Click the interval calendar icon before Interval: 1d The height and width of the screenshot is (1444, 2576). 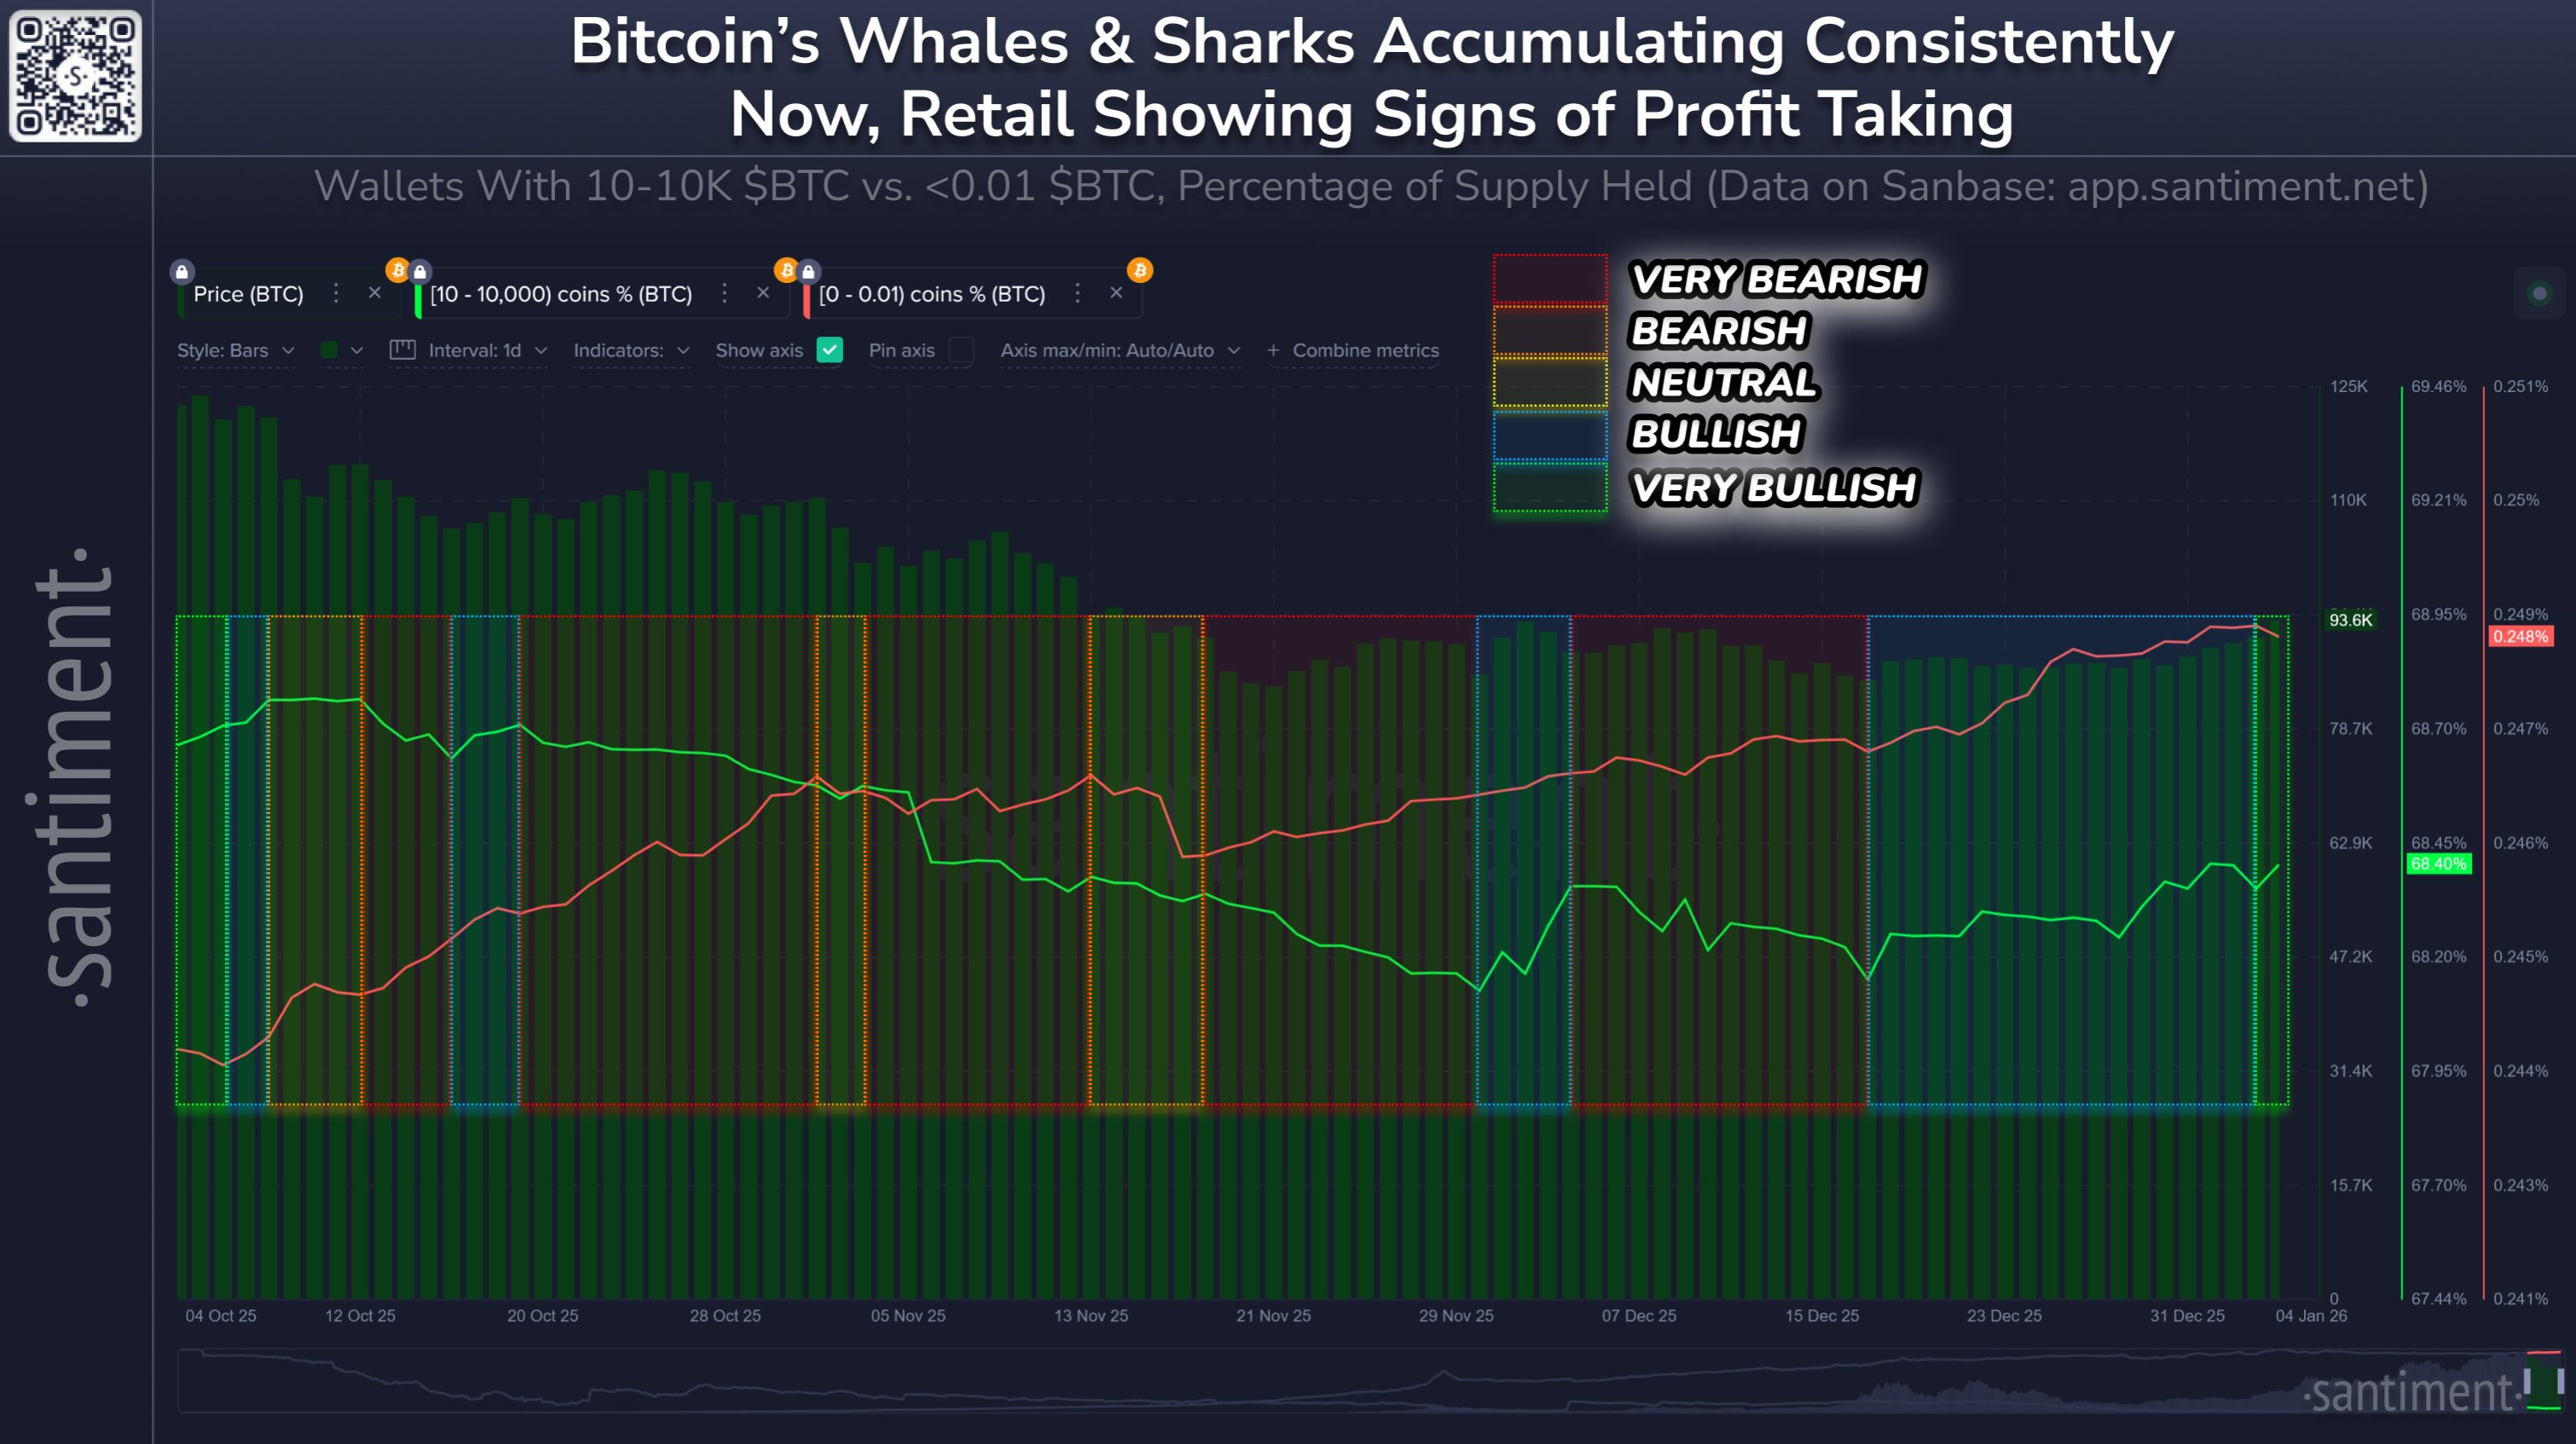403,350
